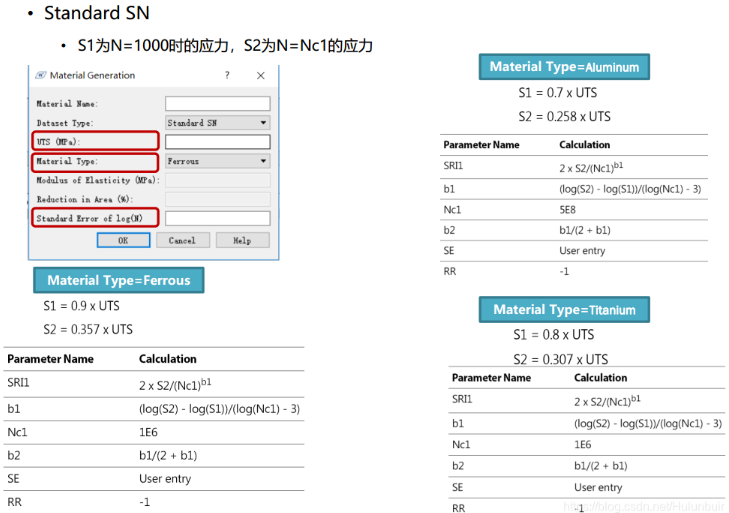Click the Modulus of Elasticity field
Viewport: 729px width, 513px height.
click(x=217, y=180)
